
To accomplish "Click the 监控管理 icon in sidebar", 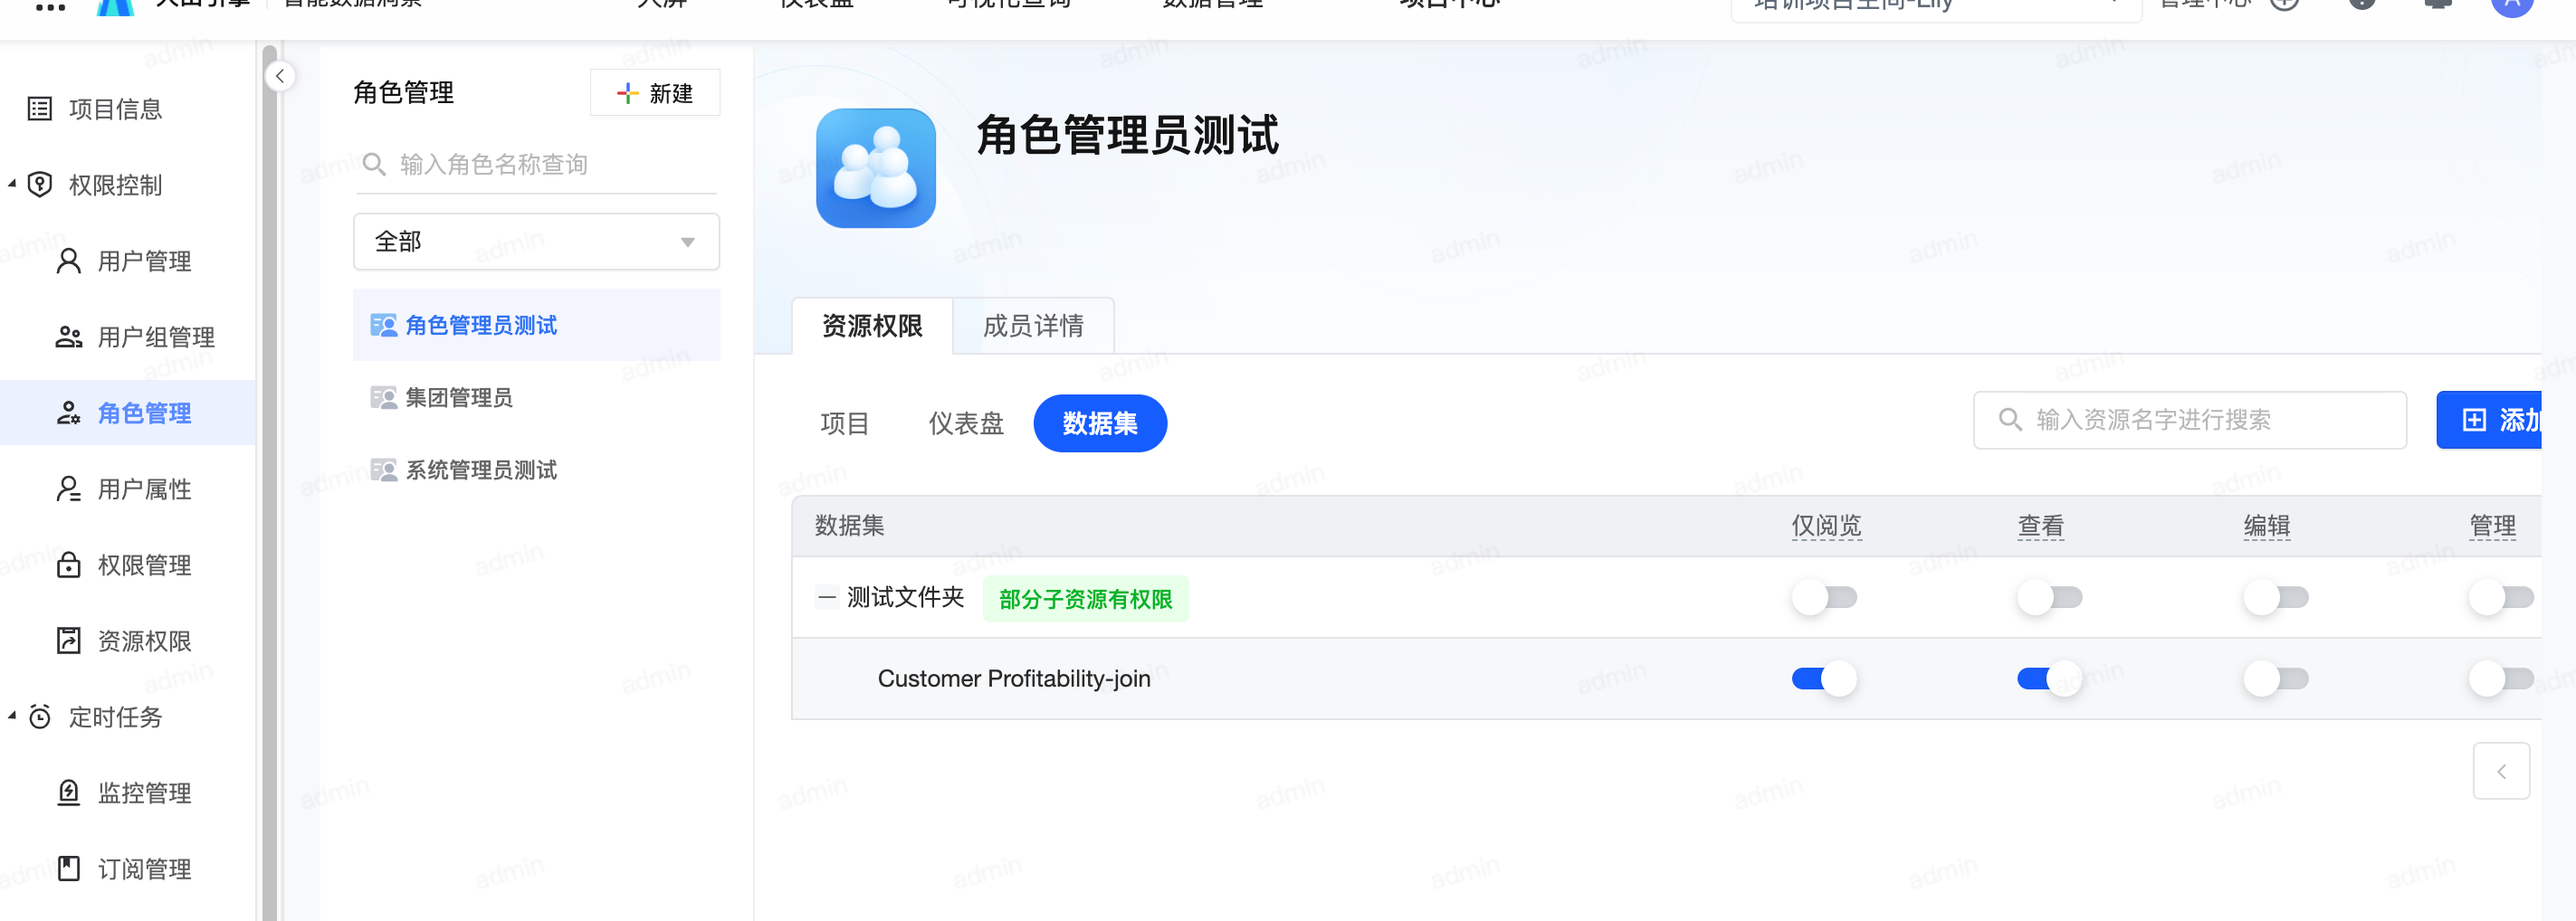I will tap(68, 793).
